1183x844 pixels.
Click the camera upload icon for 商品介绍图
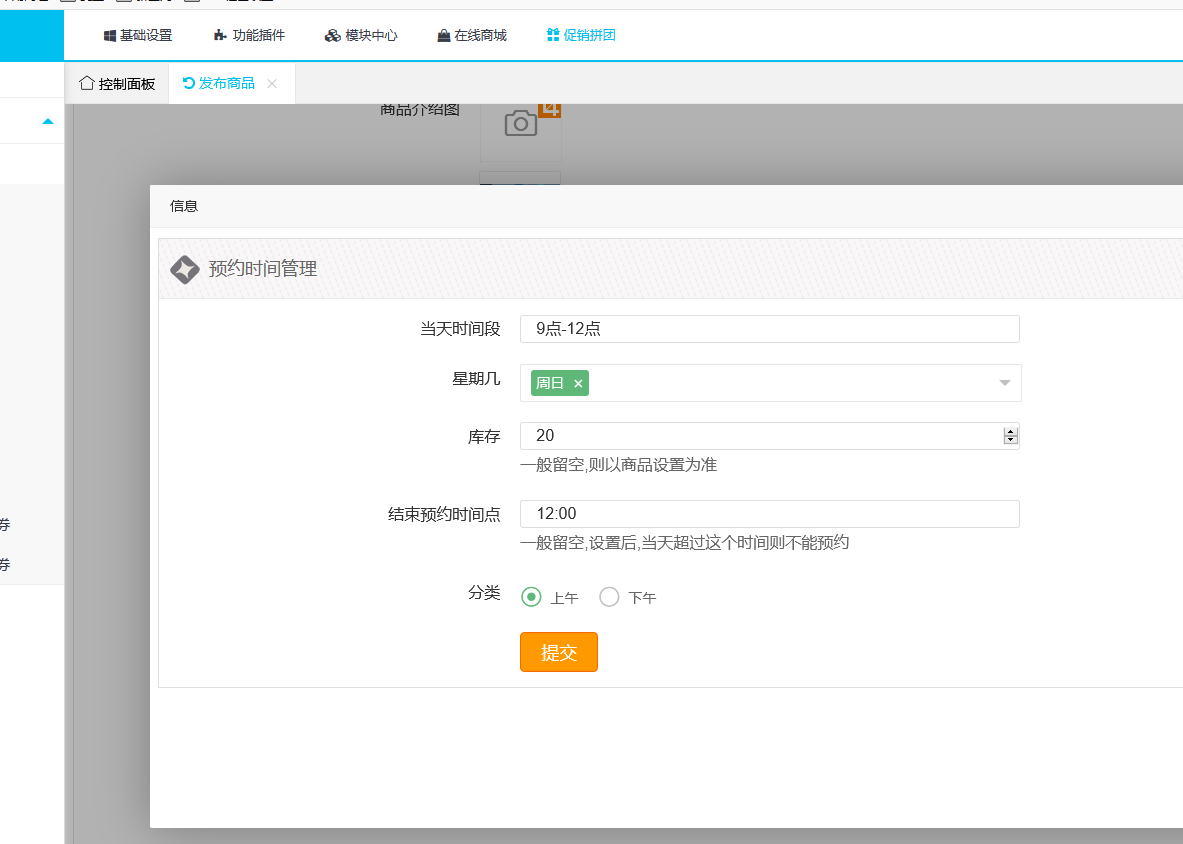pos(520,124)
